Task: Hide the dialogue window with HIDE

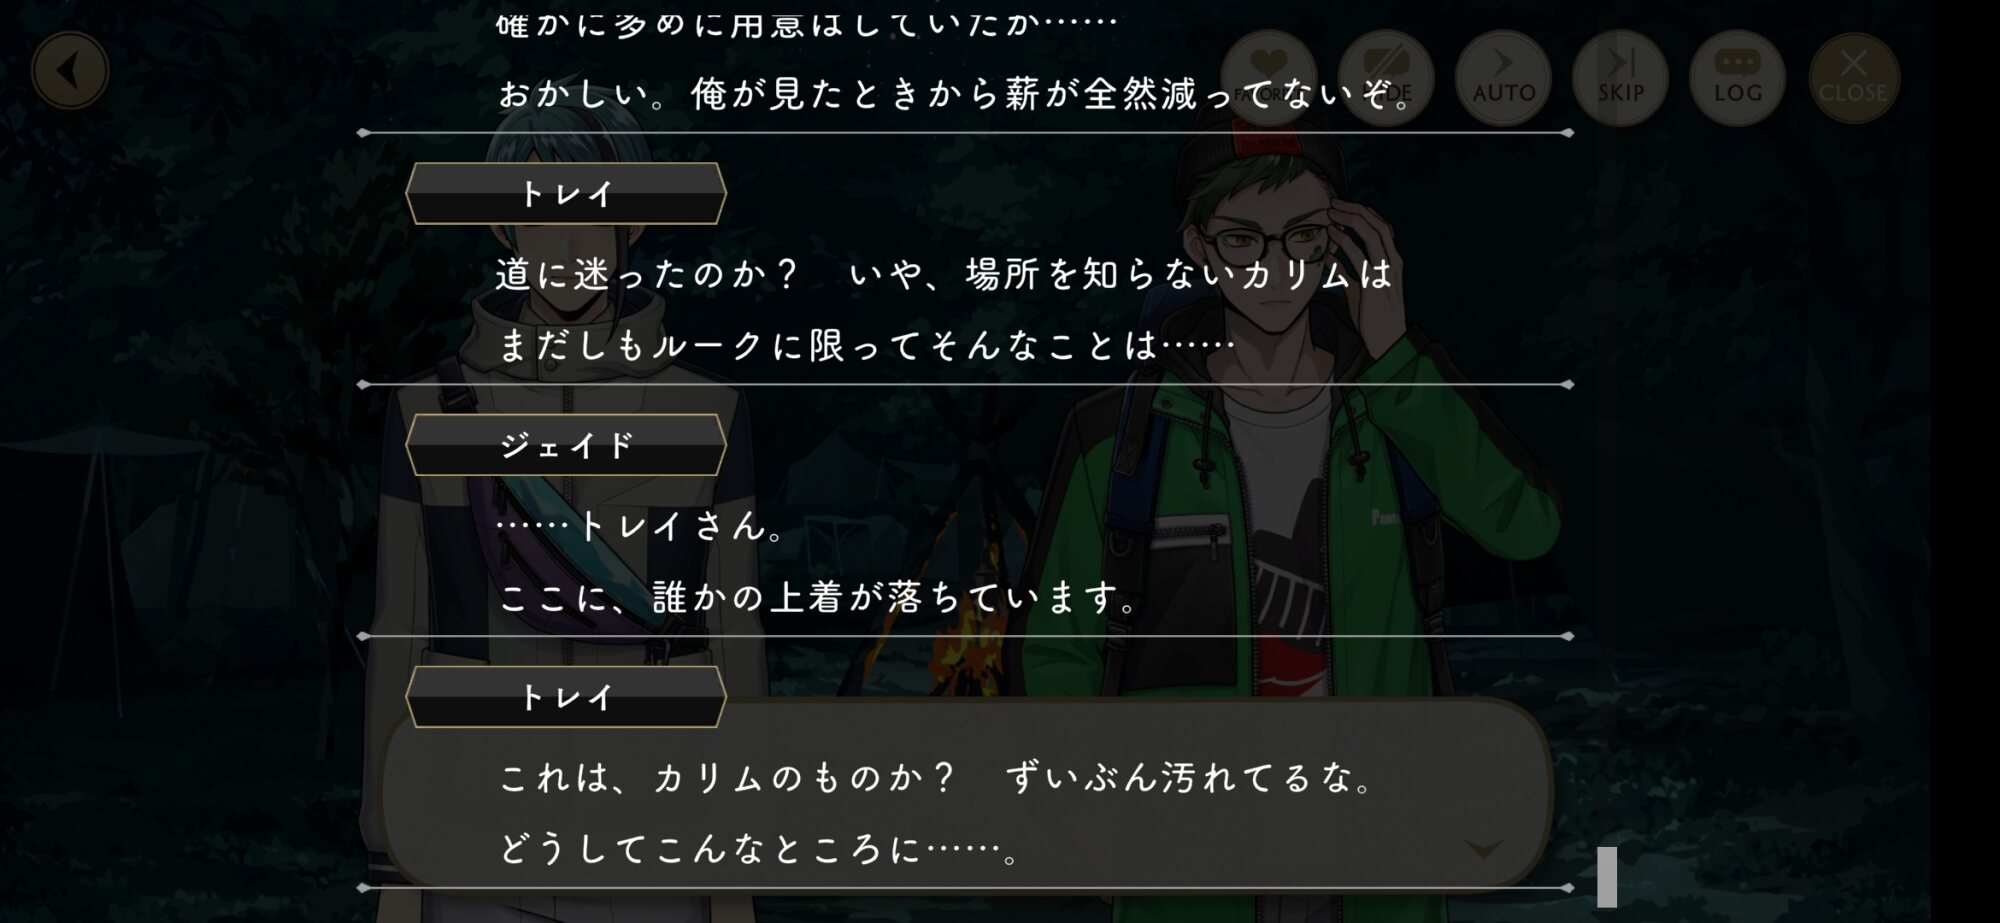Action: 1386,77
